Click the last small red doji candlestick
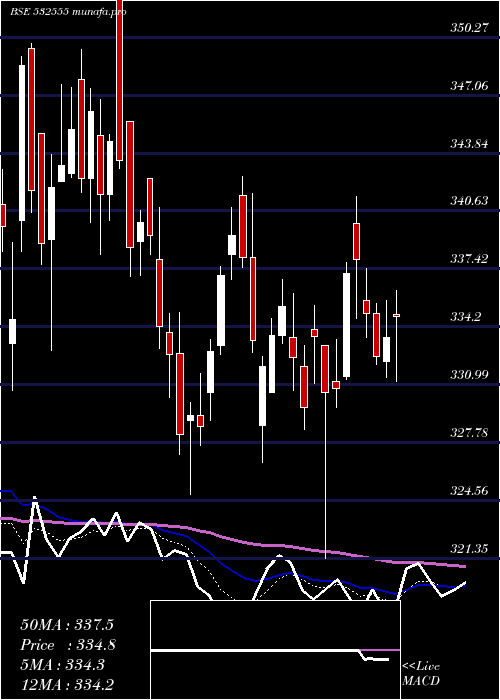Viewport: 500px width, 700px height. [396, 315]
